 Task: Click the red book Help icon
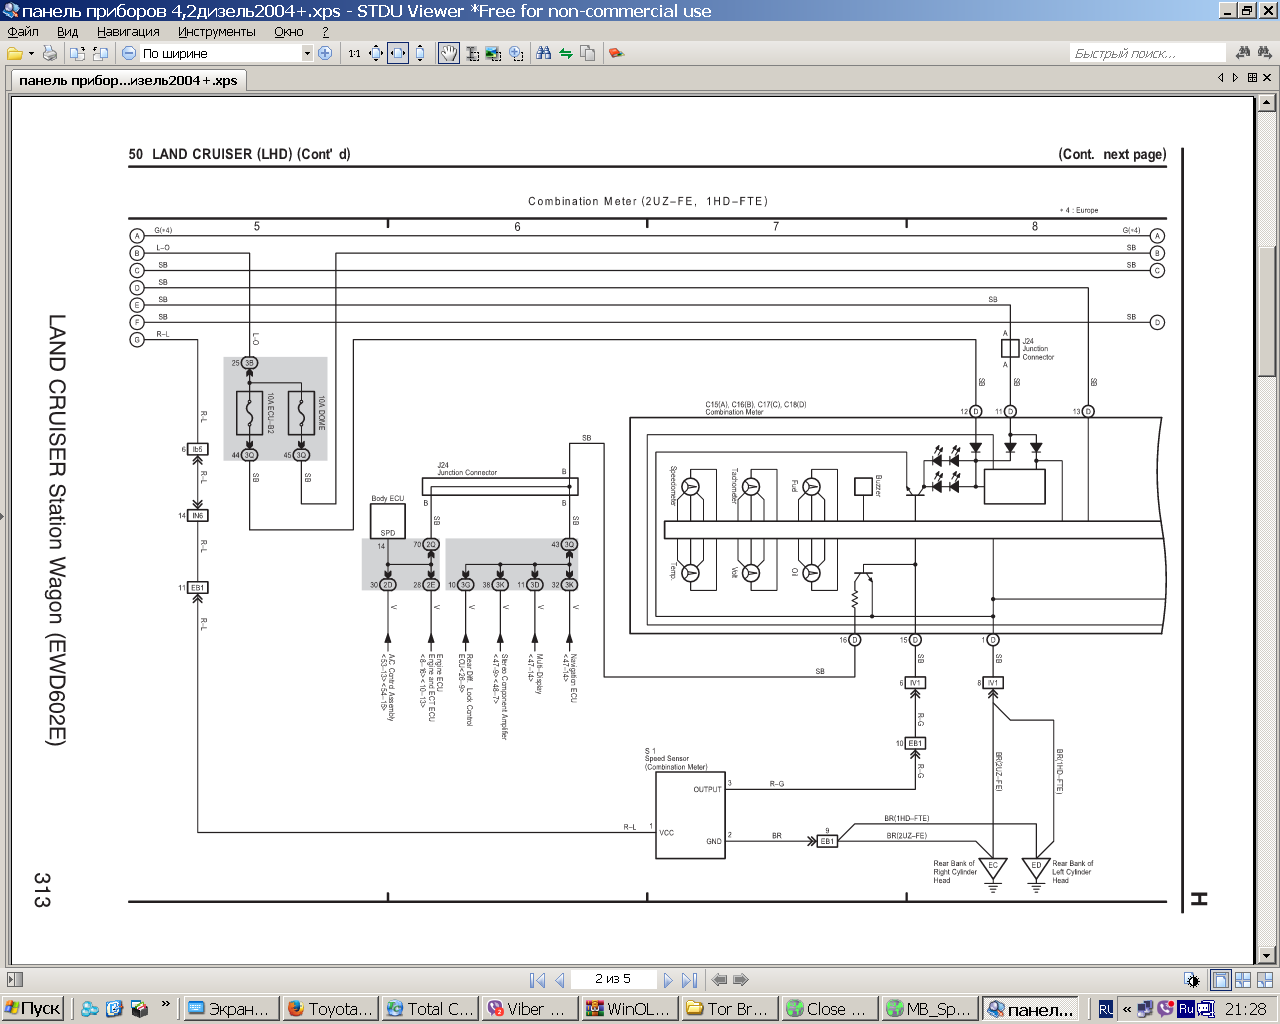tap(616, 53)
